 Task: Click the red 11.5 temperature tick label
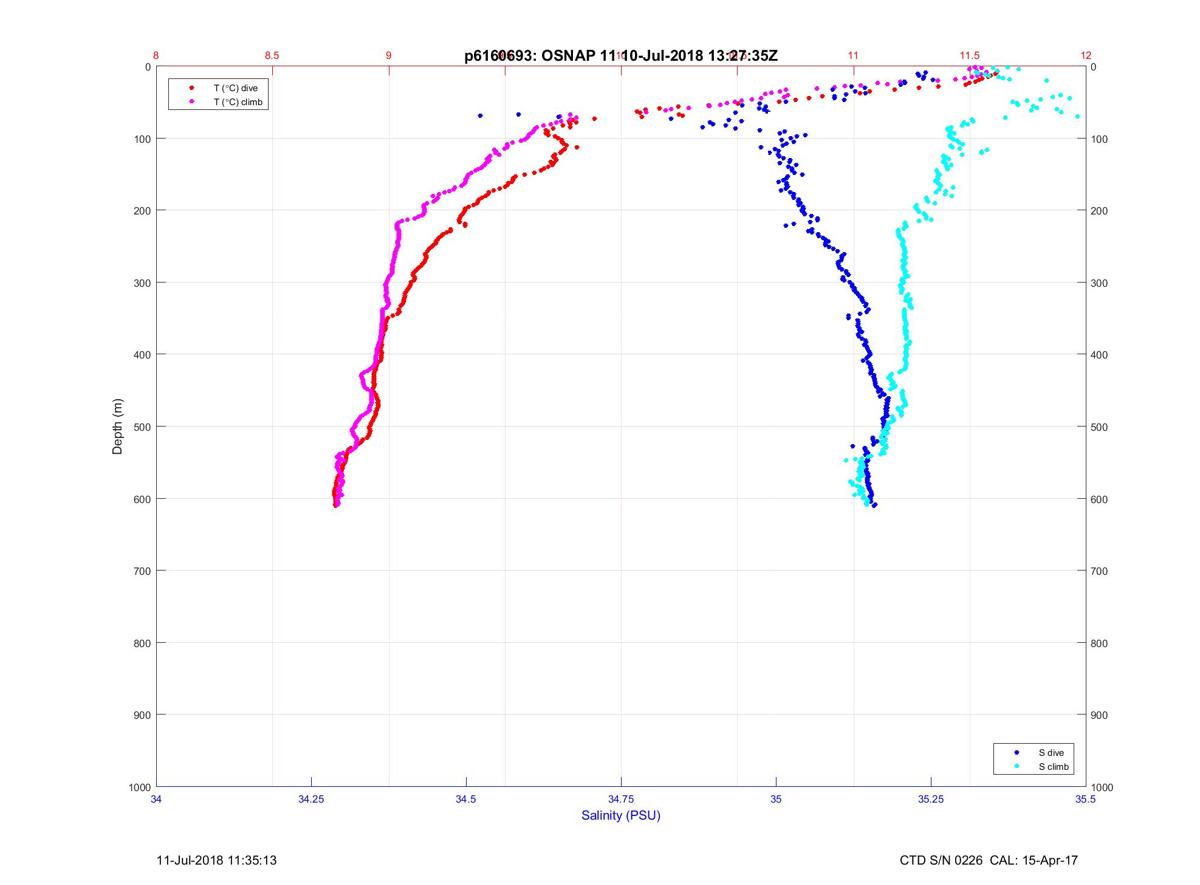coord(969,56)
